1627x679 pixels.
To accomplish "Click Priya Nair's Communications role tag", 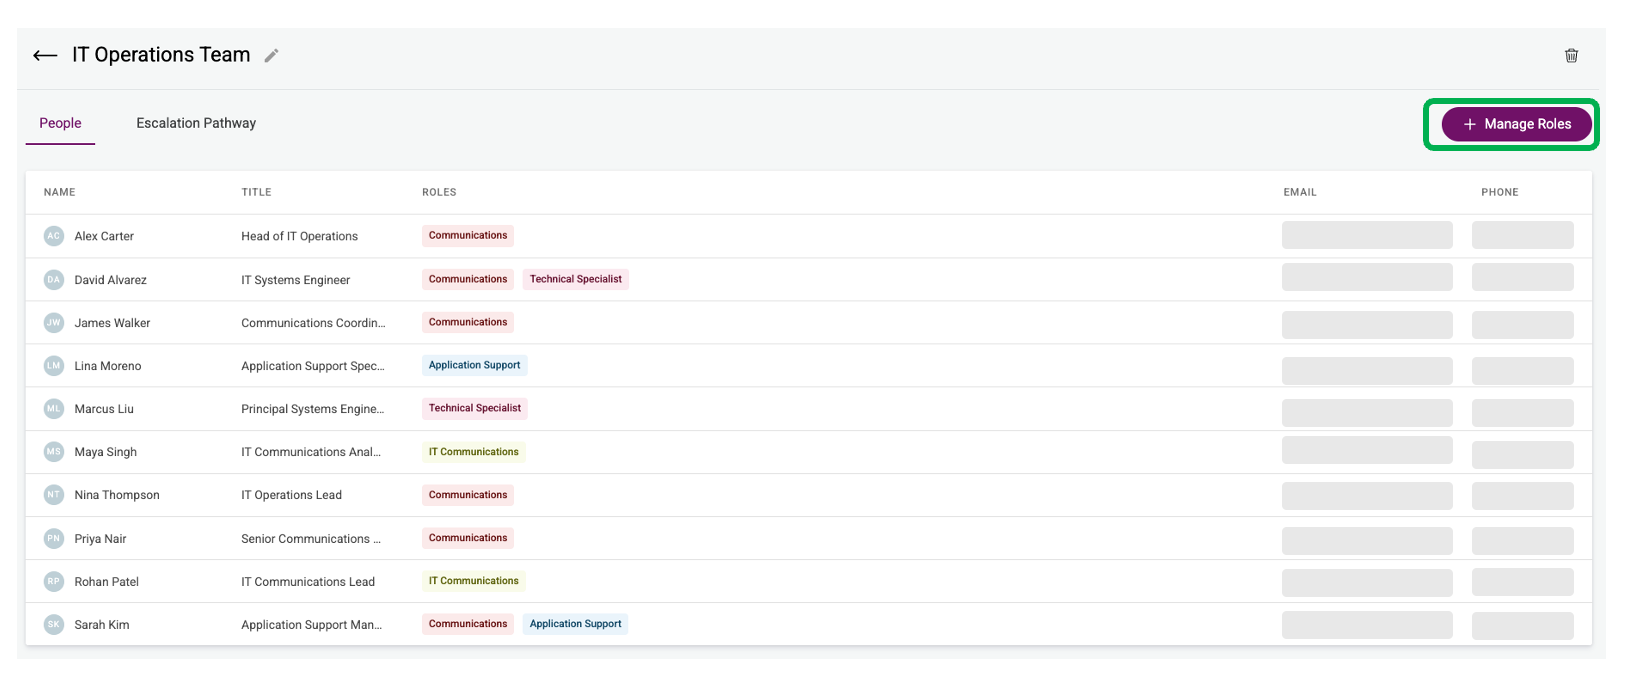I will coord(468,538).
